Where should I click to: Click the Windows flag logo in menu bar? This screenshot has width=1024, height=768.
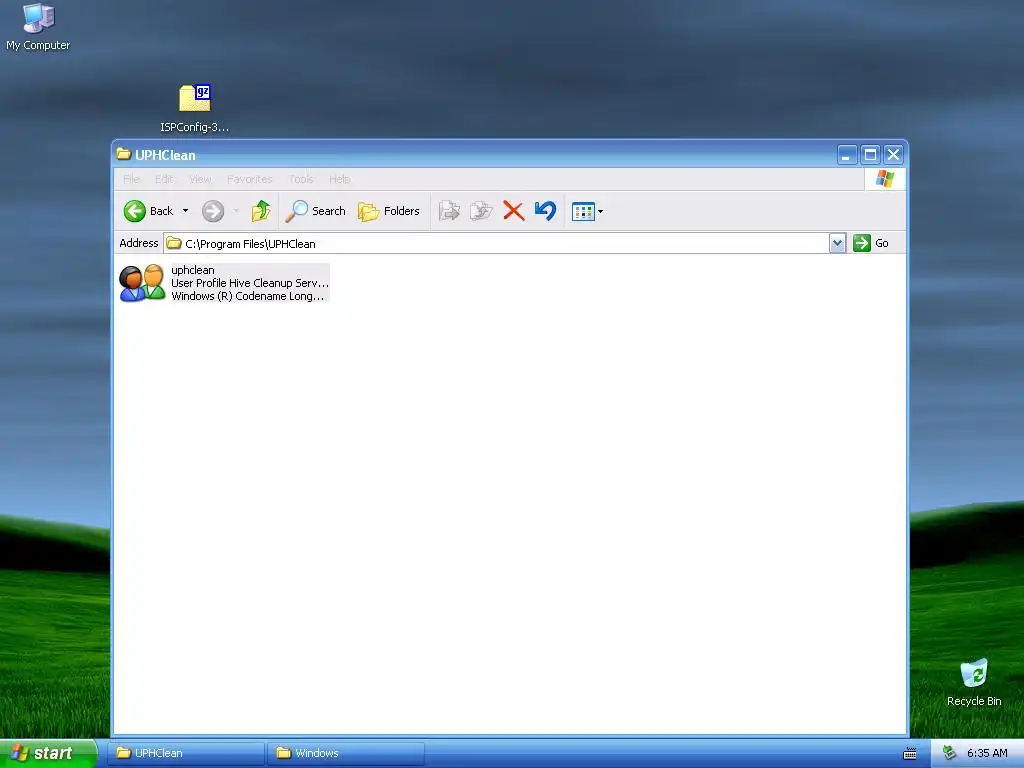pos(885,178)
